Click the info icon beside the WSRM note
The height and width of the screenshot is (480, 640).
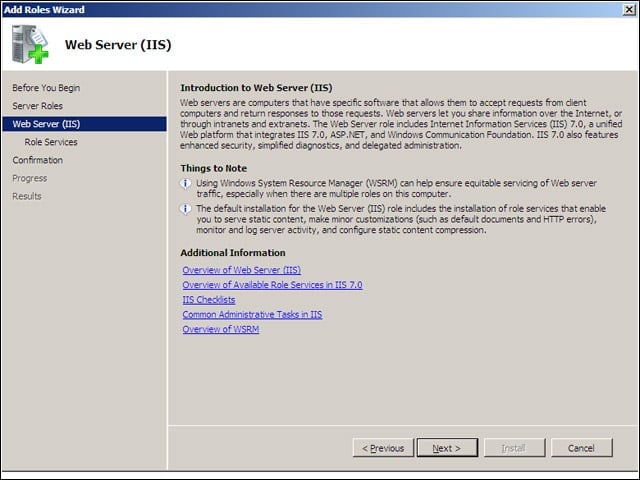coord(185,184)
